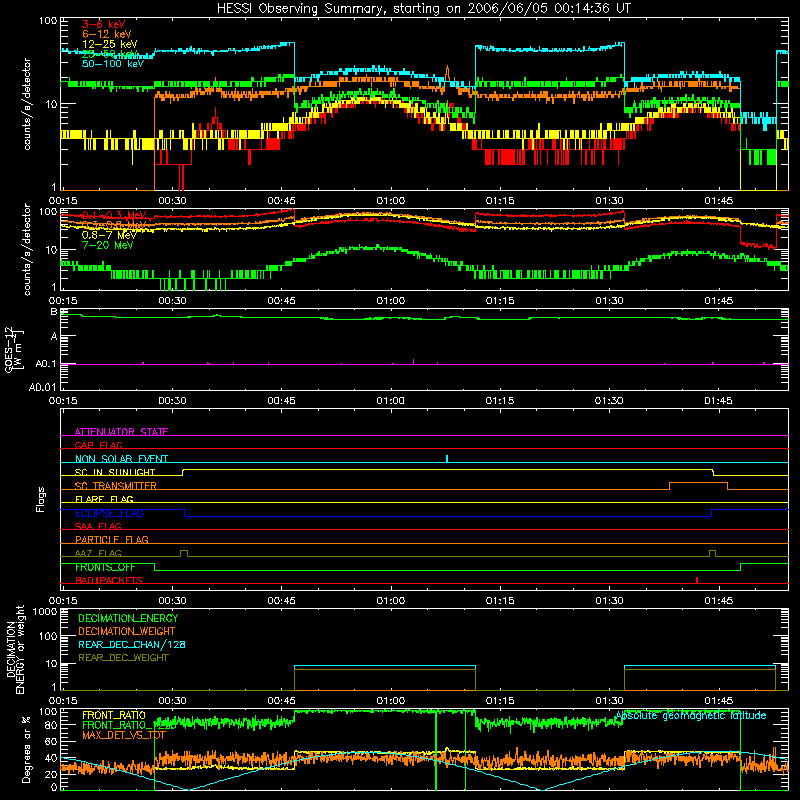
Task: Click the HESSI Observing Summary title text
Action: coord(424,8)
